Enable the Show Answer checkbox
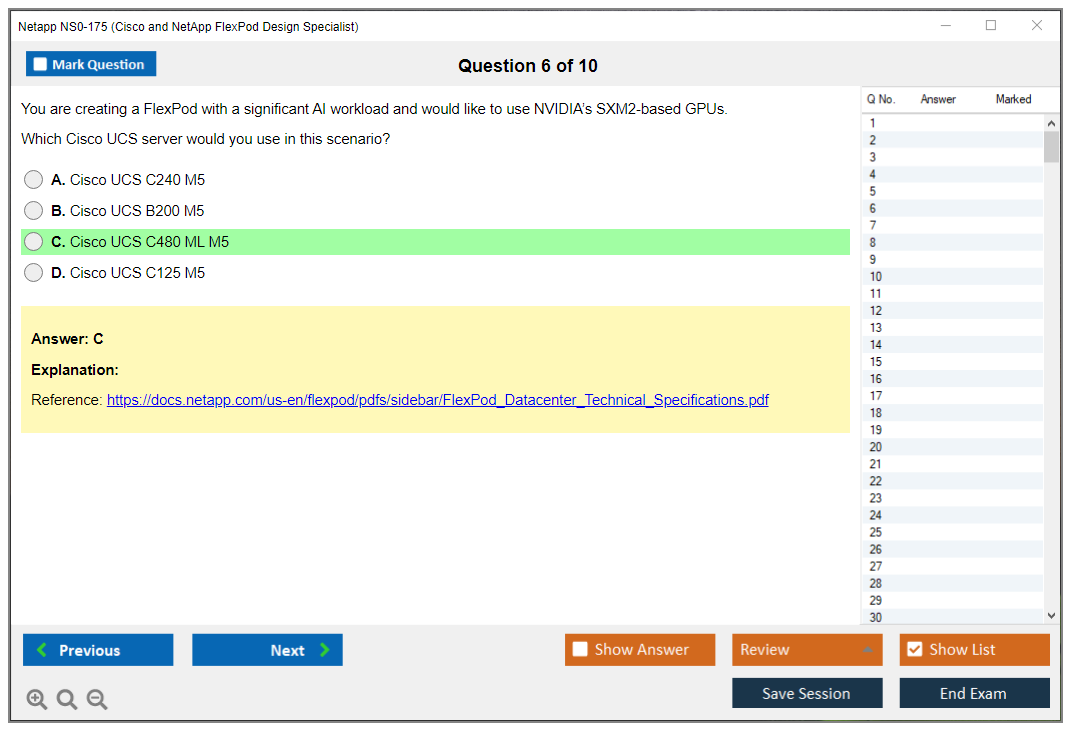 pos(580,650)
